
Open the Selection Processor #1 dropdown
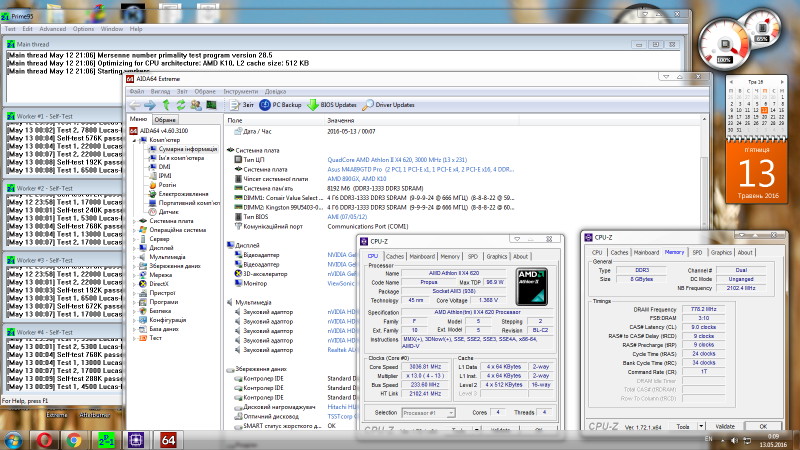click(429, 412)
